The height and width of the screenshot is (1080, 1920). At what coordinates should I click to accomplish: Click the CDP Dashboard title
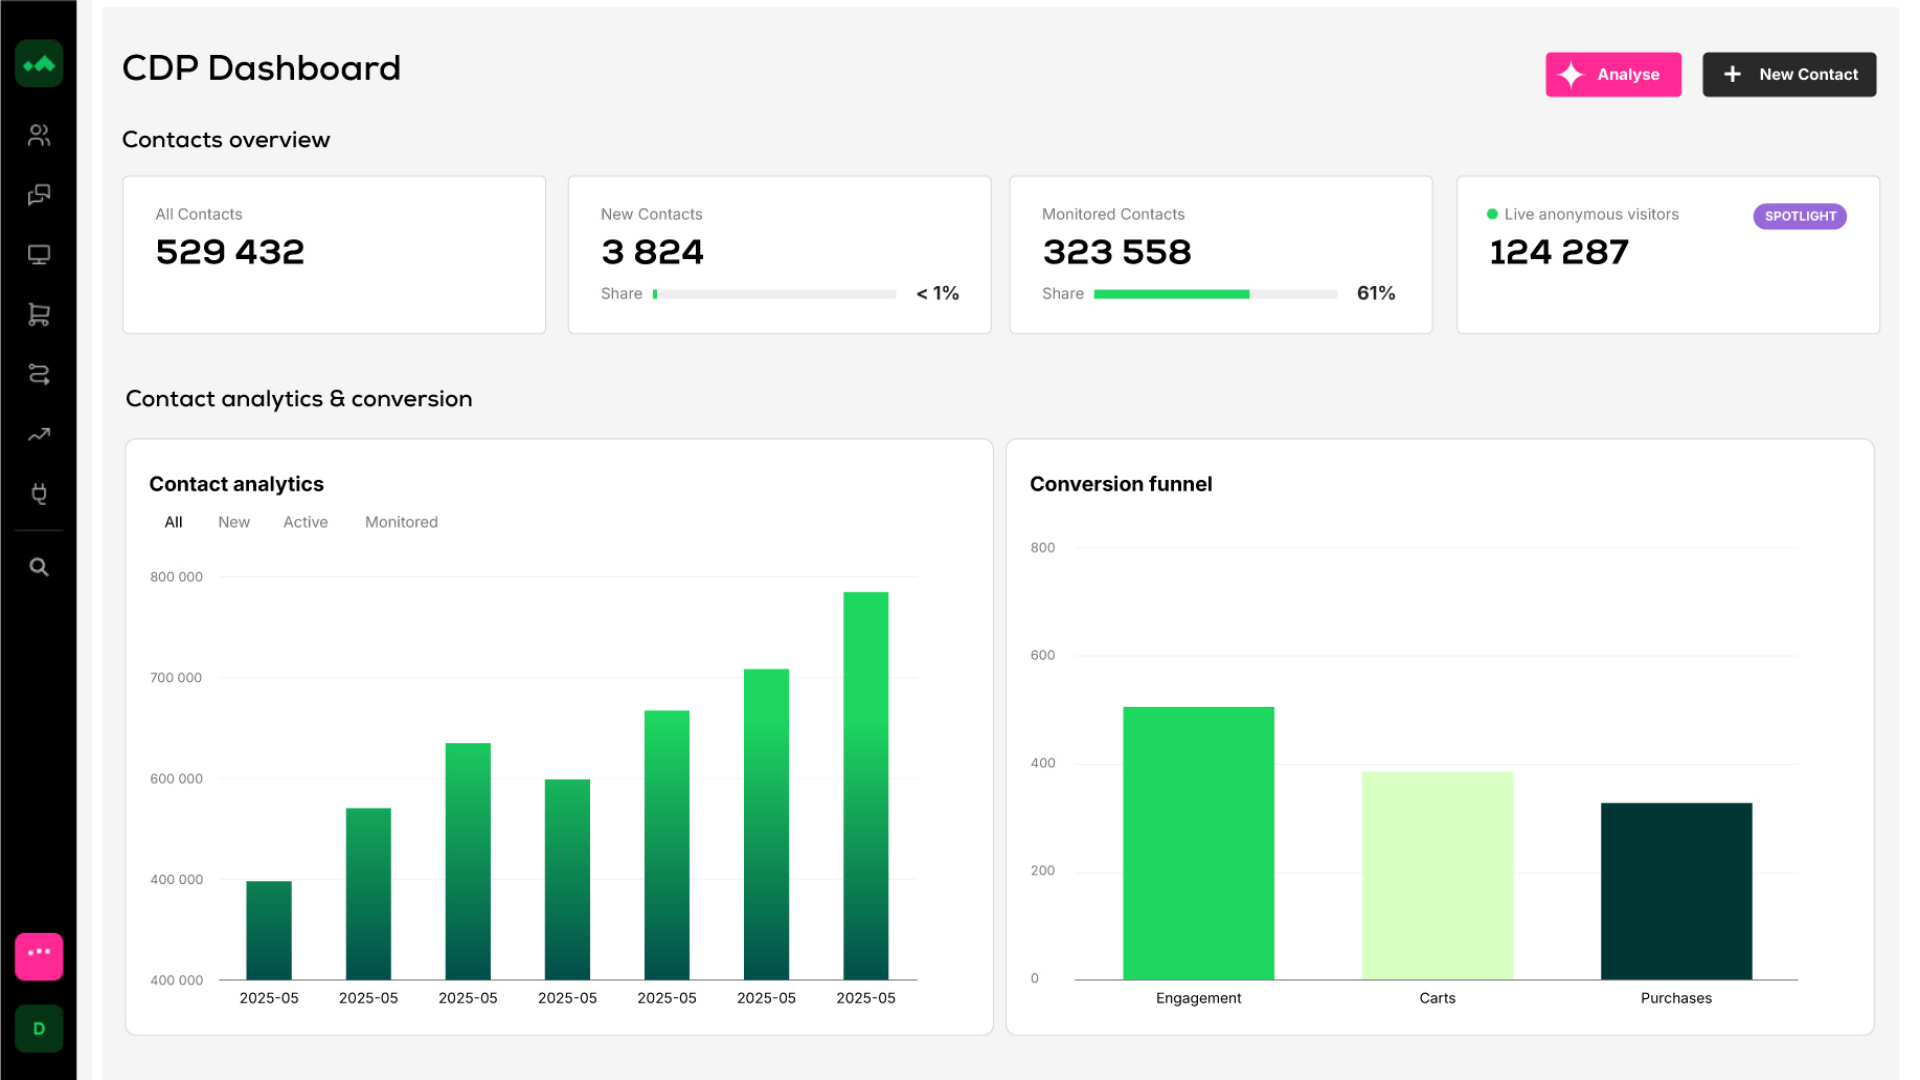(x=261, y=68)
